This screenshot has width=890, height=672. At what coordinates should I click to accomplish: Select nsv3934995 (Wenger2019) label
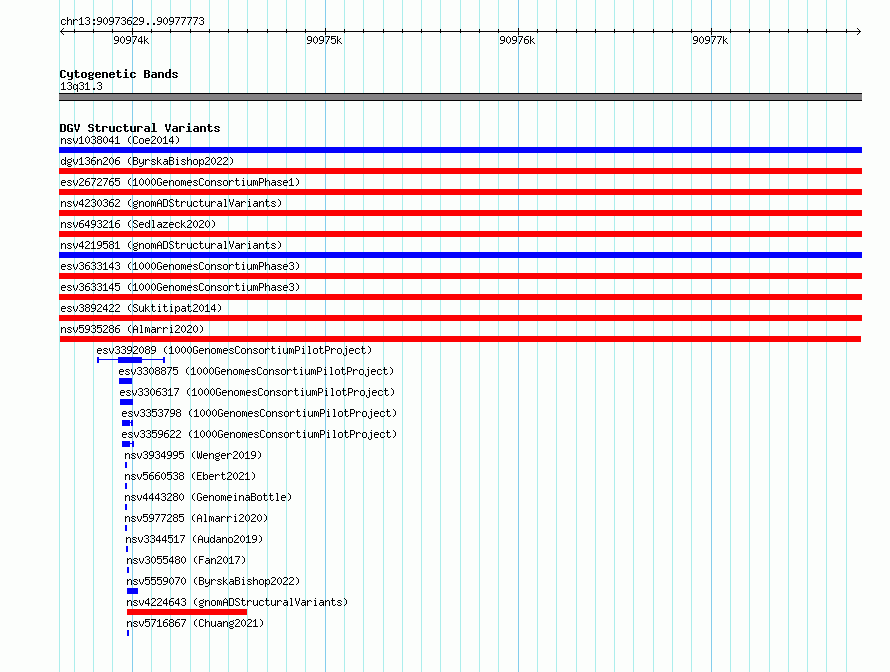point(193,455)
